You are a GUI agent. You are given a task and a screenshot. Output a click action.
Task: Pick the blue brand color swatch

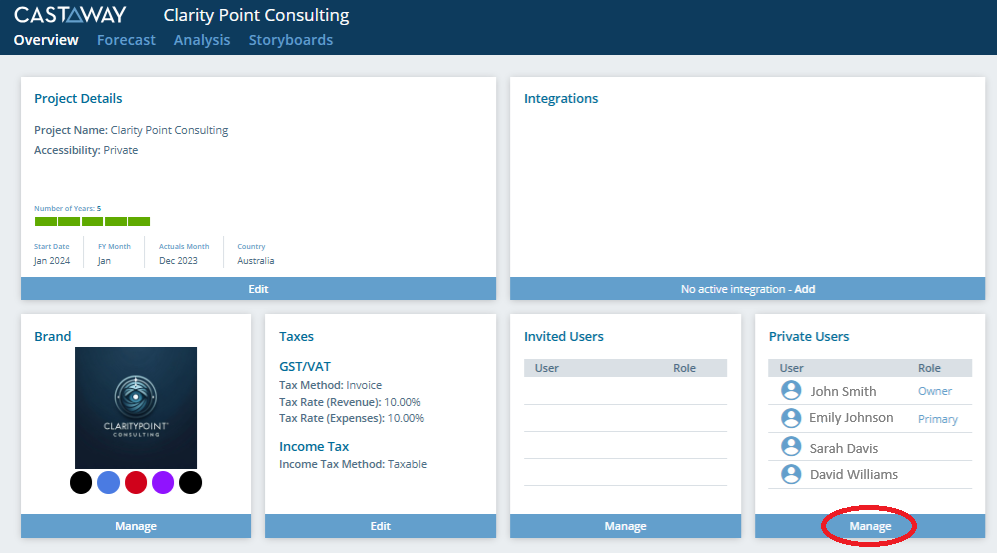click(108, 482)
